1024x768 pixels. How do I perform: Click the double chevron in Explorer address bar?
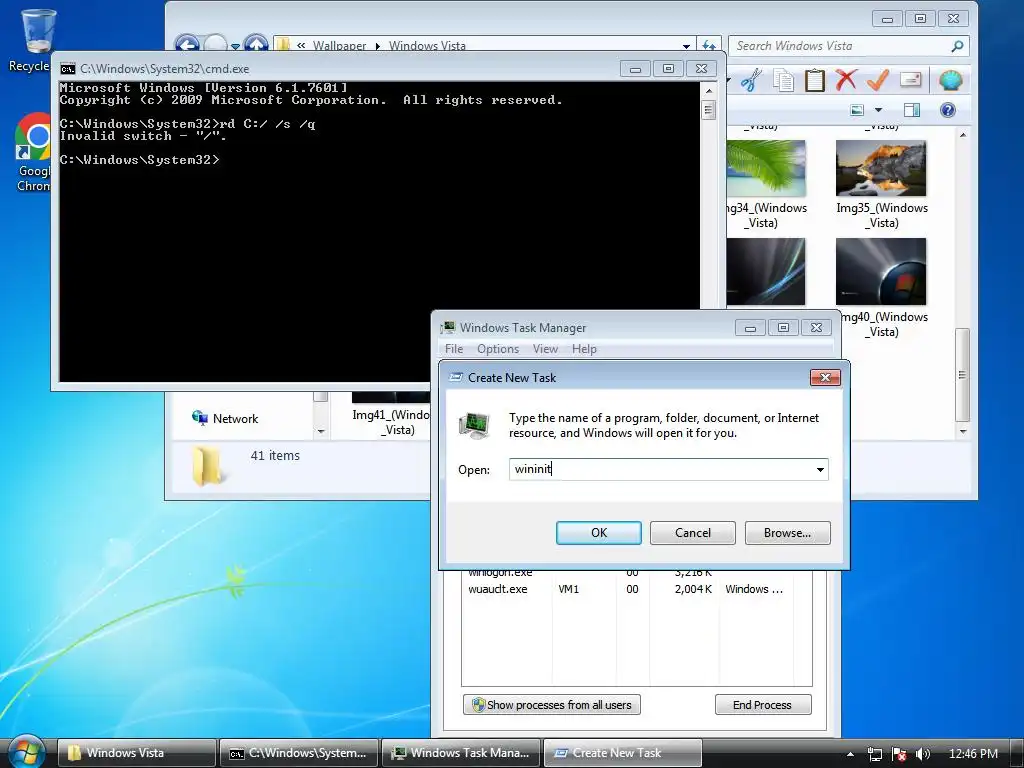[x=301, y=45]
